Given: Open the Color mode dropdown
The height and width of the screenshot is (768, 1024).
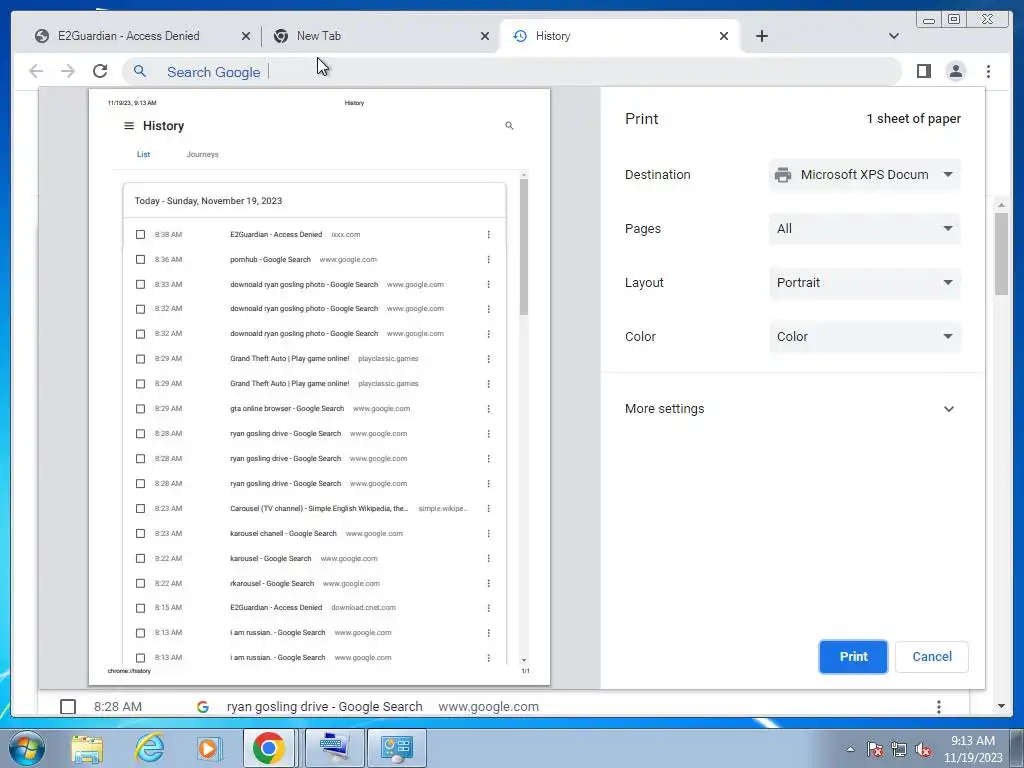Looking at the screenshot, I should point(865,336).
